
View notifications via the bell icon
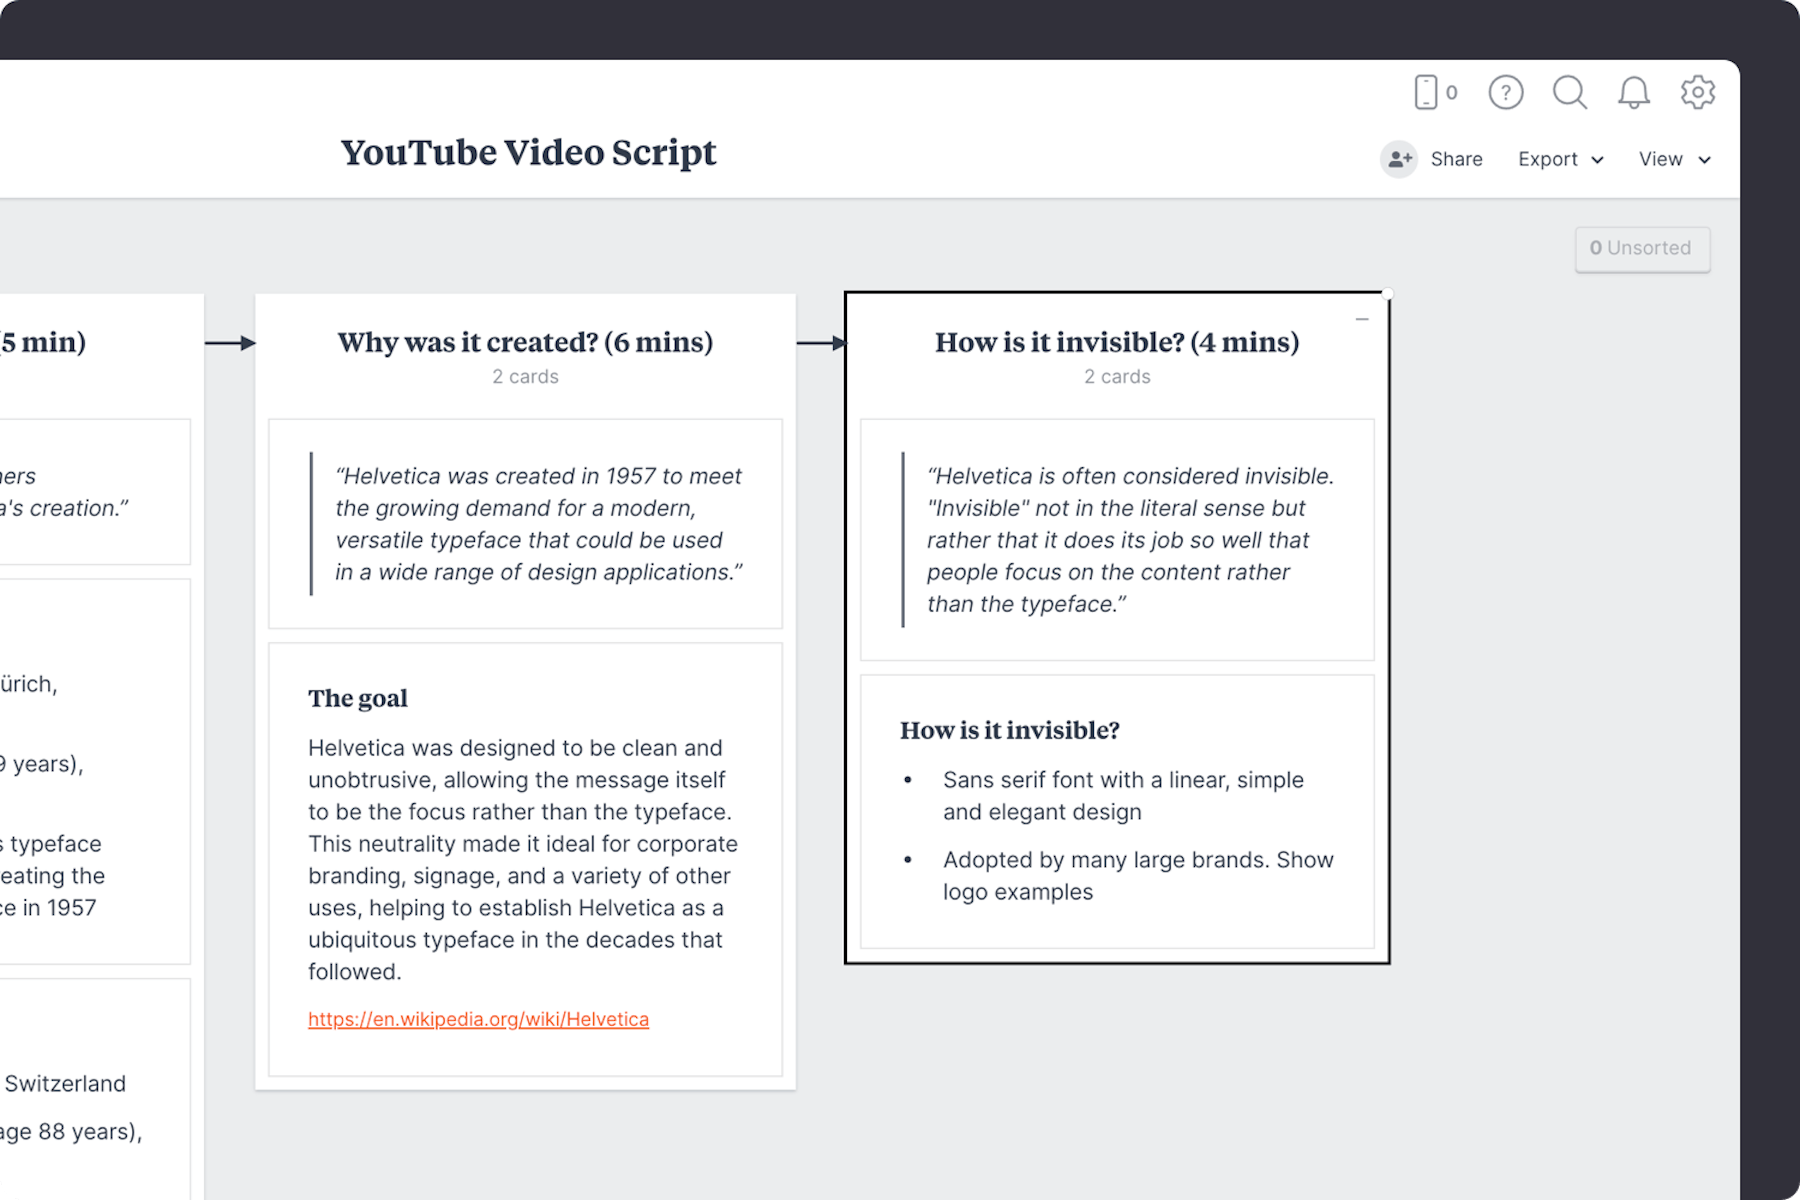(x=1634, y=92)
